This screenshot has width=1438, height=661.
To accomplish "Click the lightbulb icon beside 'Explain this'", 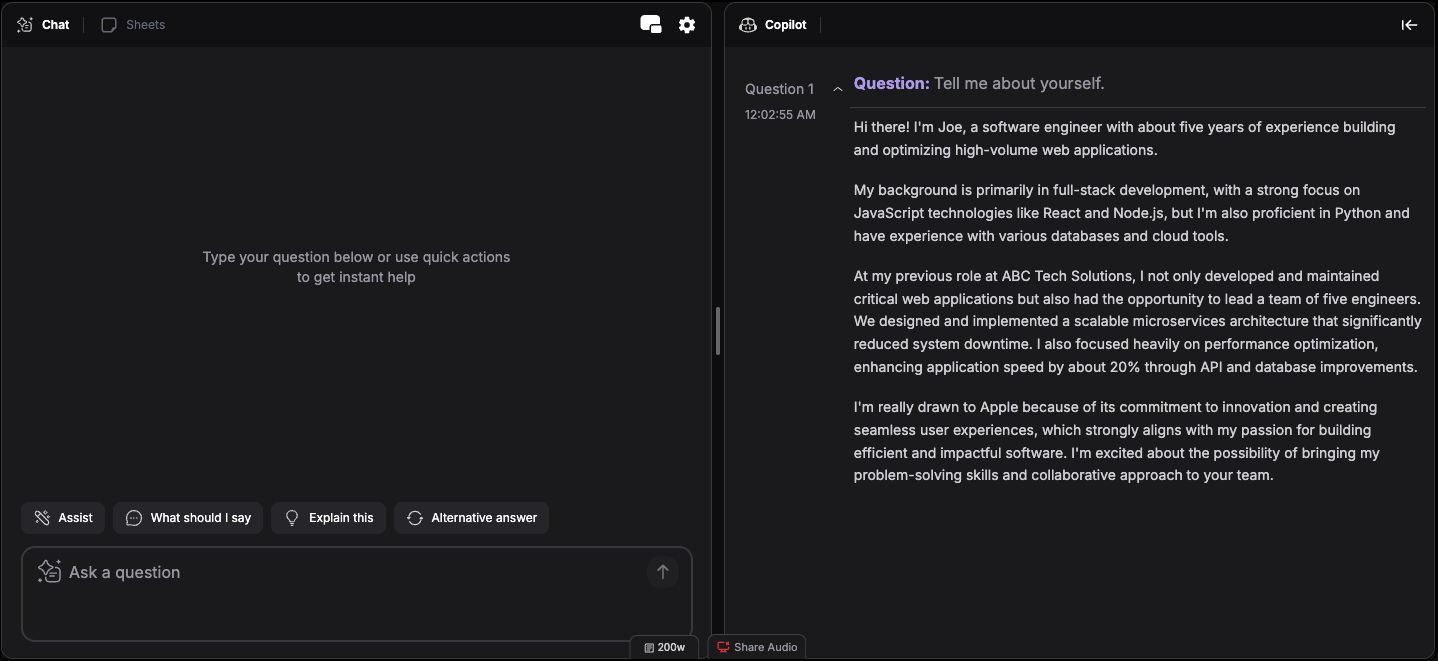I will 292,517.
